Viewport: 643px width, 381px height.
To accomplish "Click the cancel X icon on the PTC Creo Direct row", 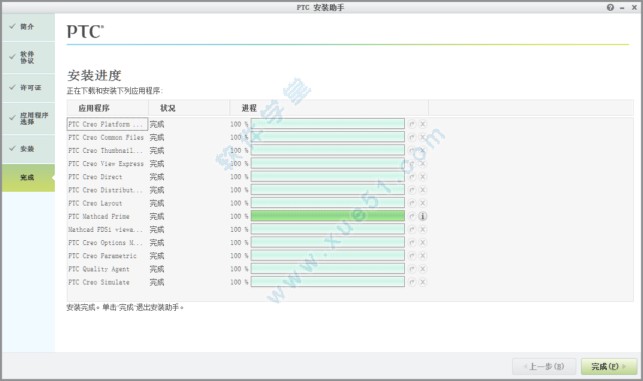I will 423,177.
